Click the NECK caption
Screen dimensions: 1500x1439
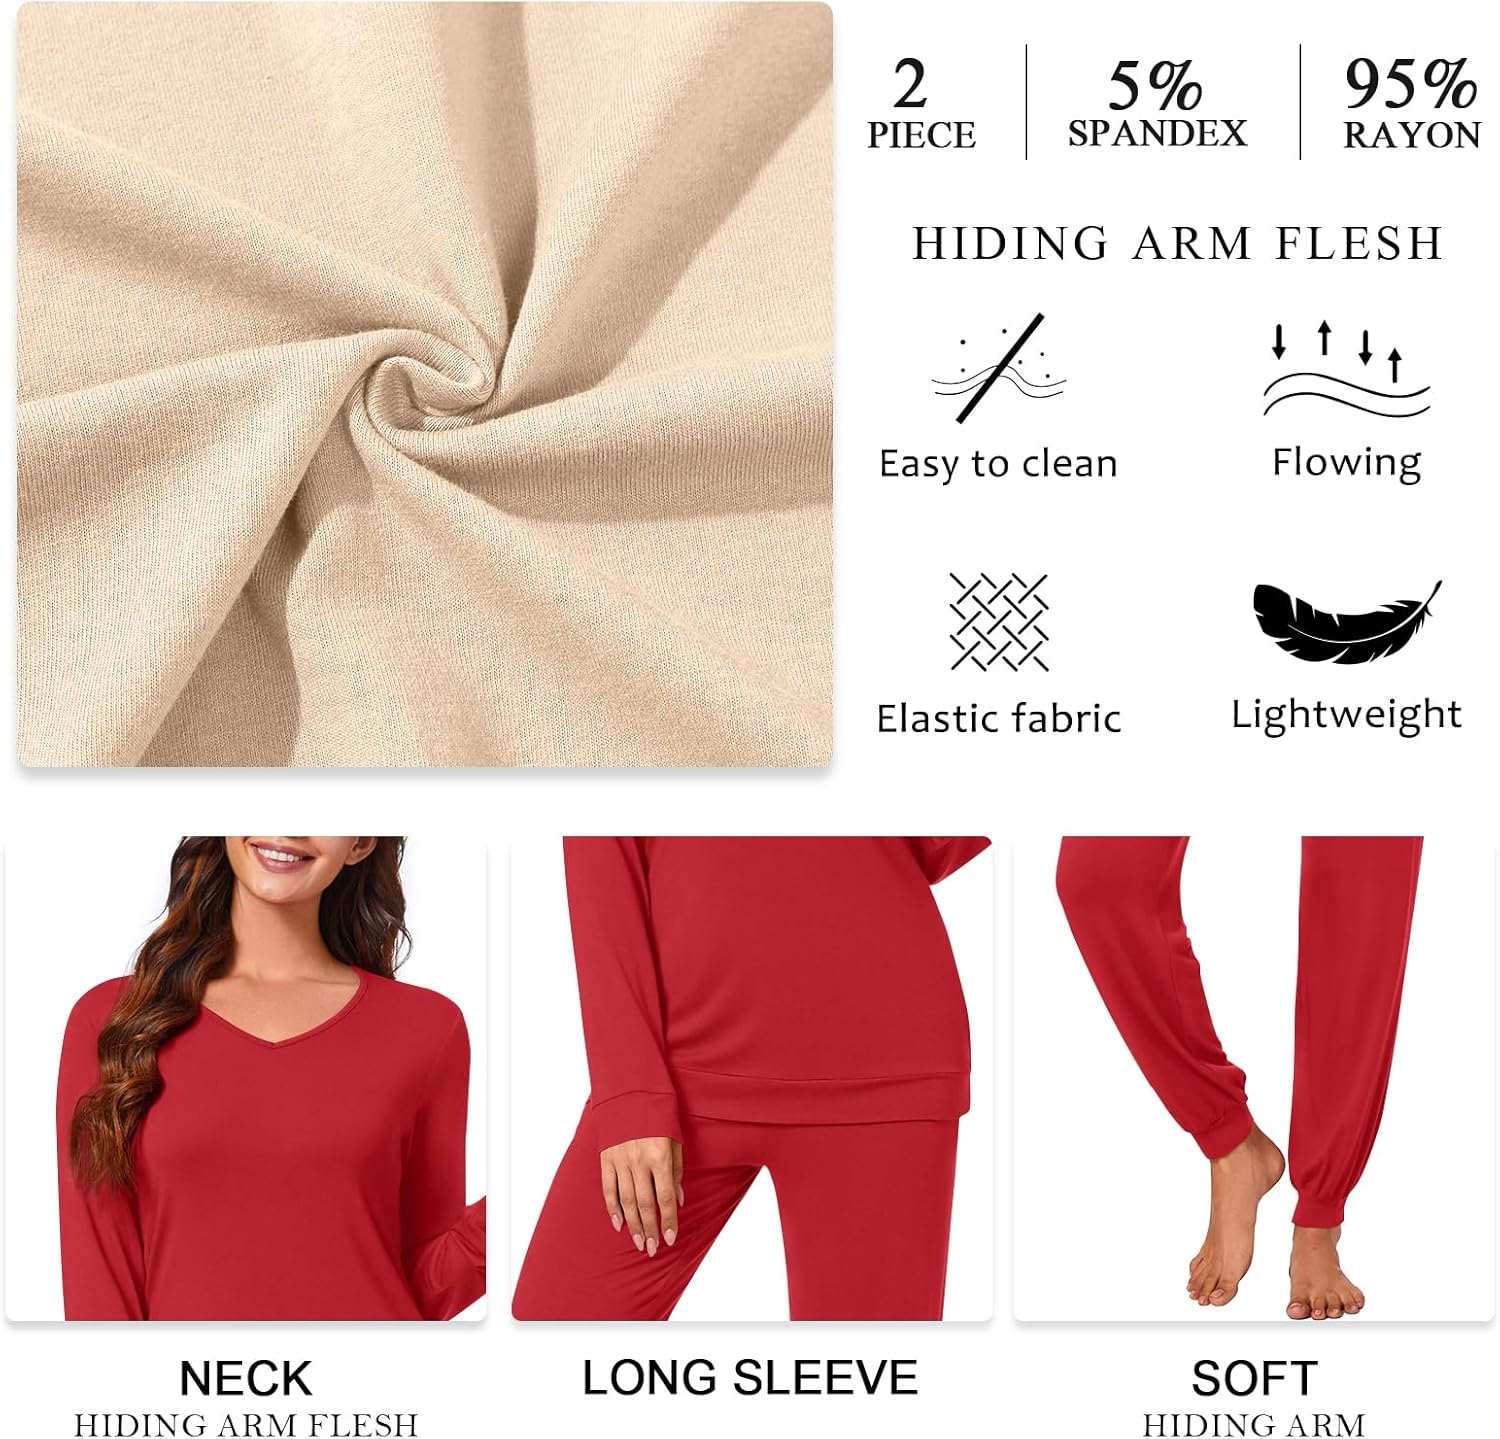point(246,1378)
